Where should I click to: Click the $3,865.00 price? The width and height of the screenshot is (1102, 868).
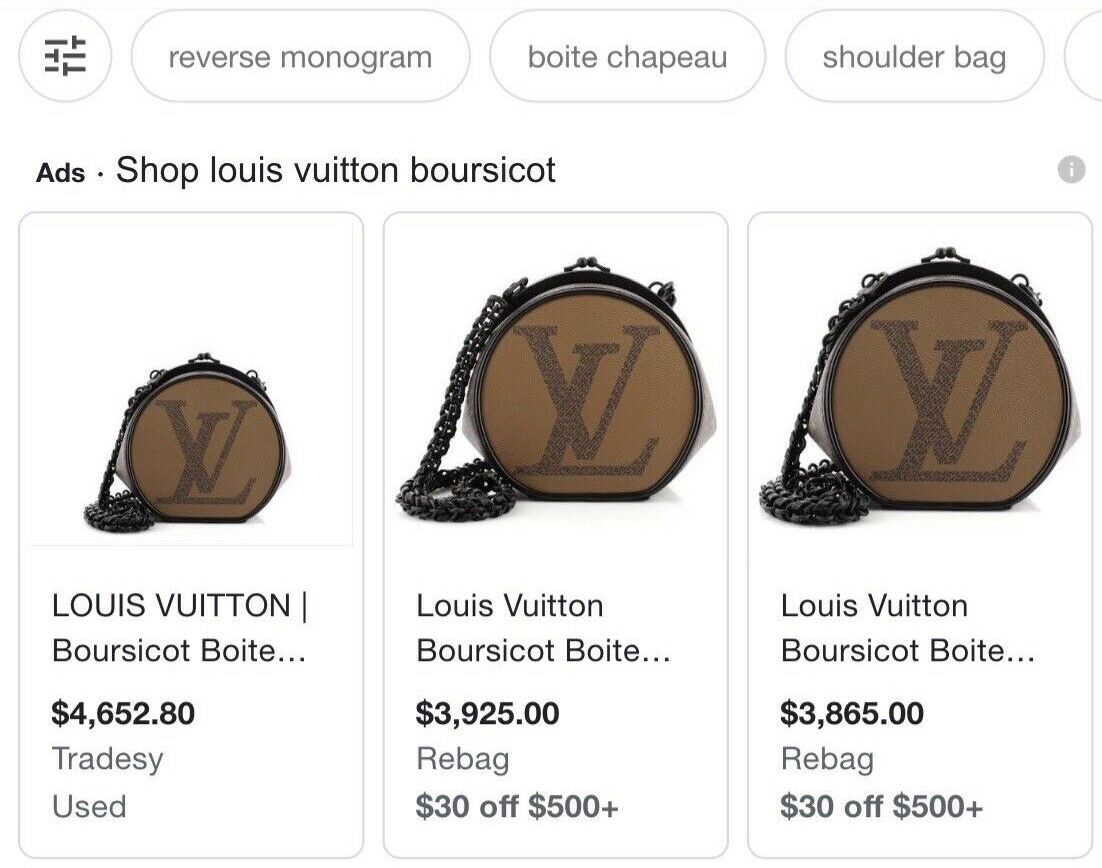852,713
